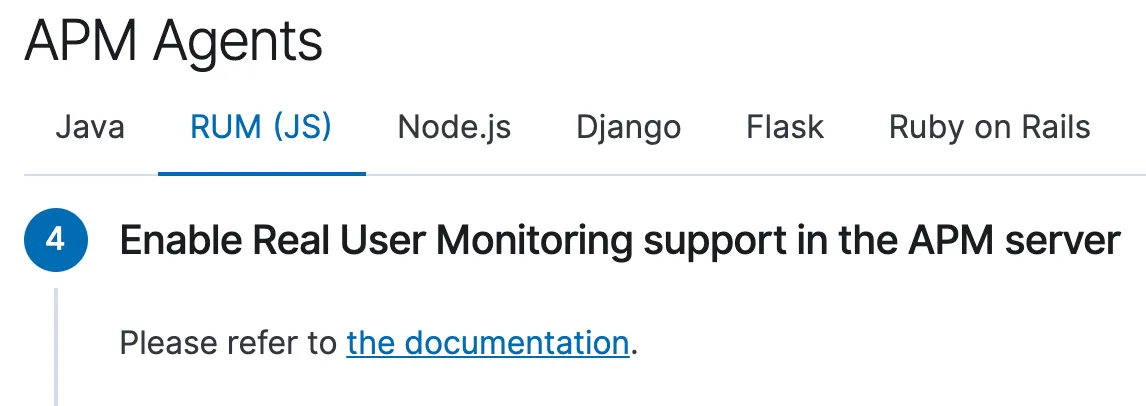
Task: Open the Node.js agent tab
Action: (x=454, y=128)
